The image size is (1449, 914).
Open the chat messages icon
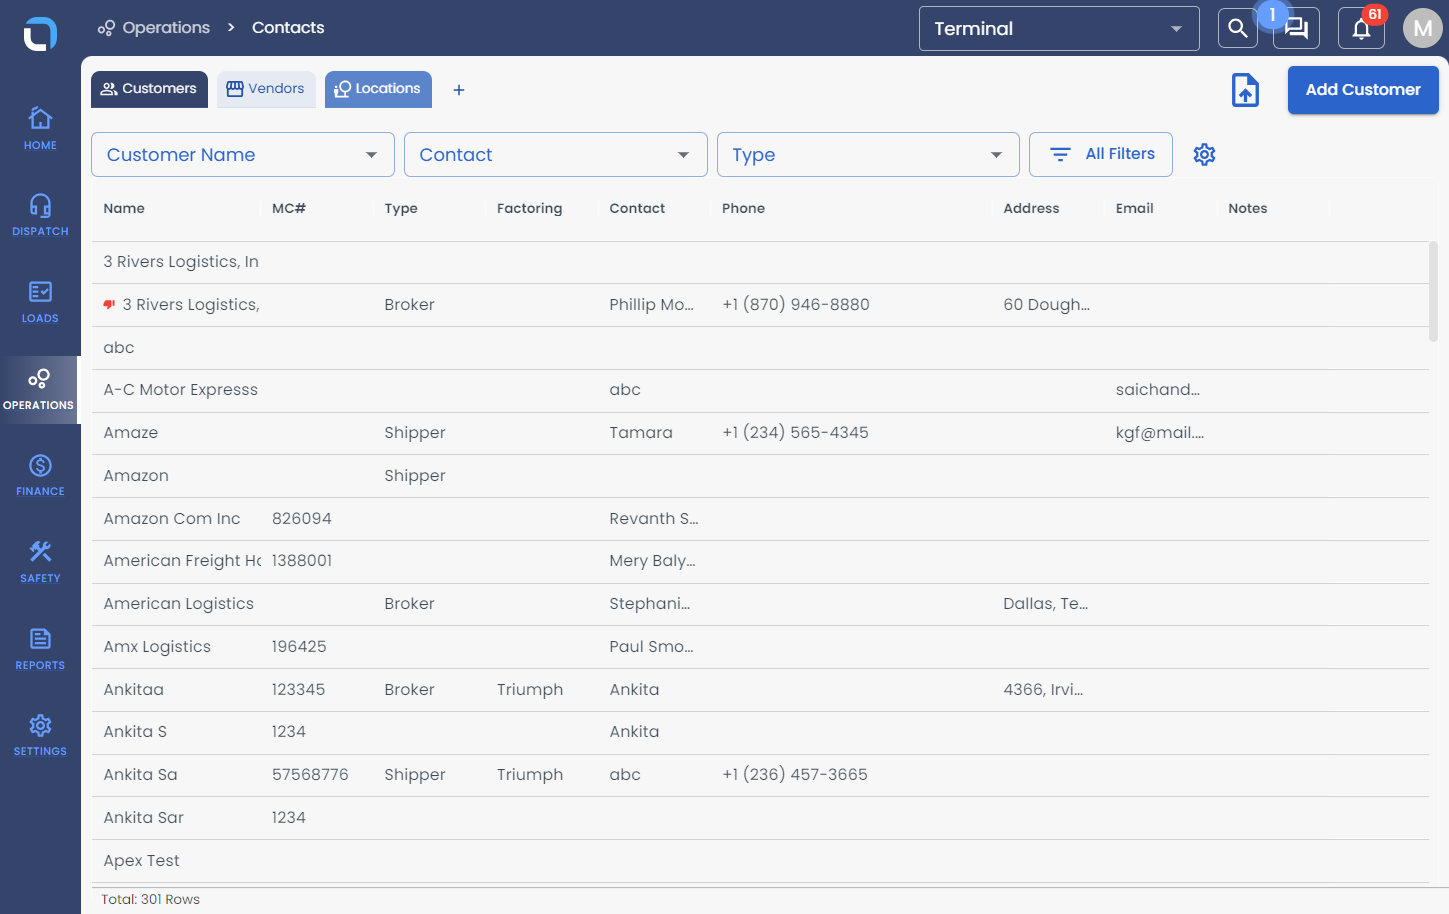[x=1296, y=28]
